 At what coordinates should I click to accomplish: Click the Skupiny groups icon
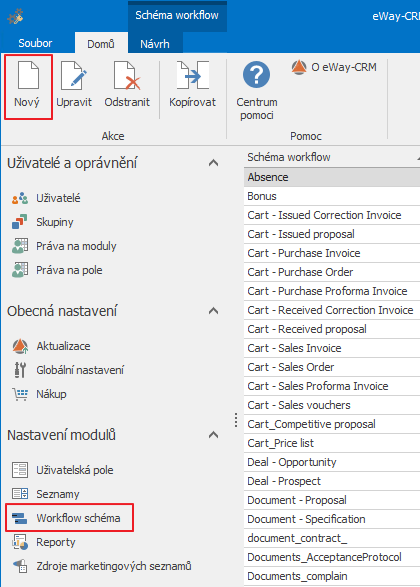(x=20, y=222)
